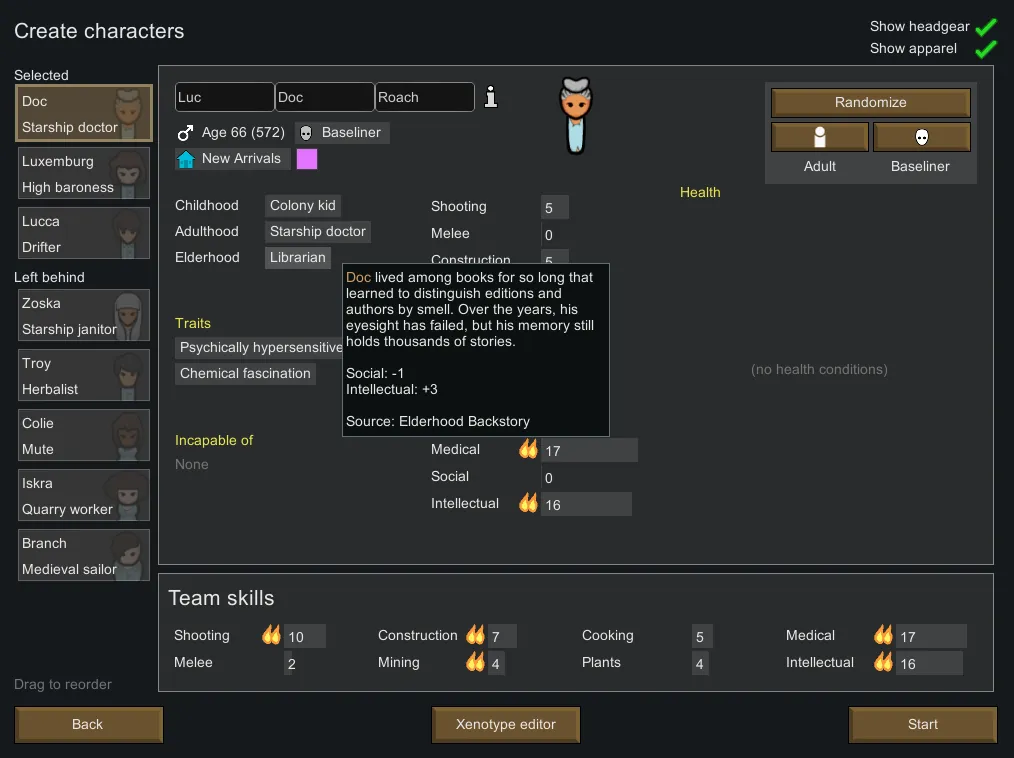Click Doc's character portrait sprite
This screenshot has height=758, width=1014.
(575, 116)
